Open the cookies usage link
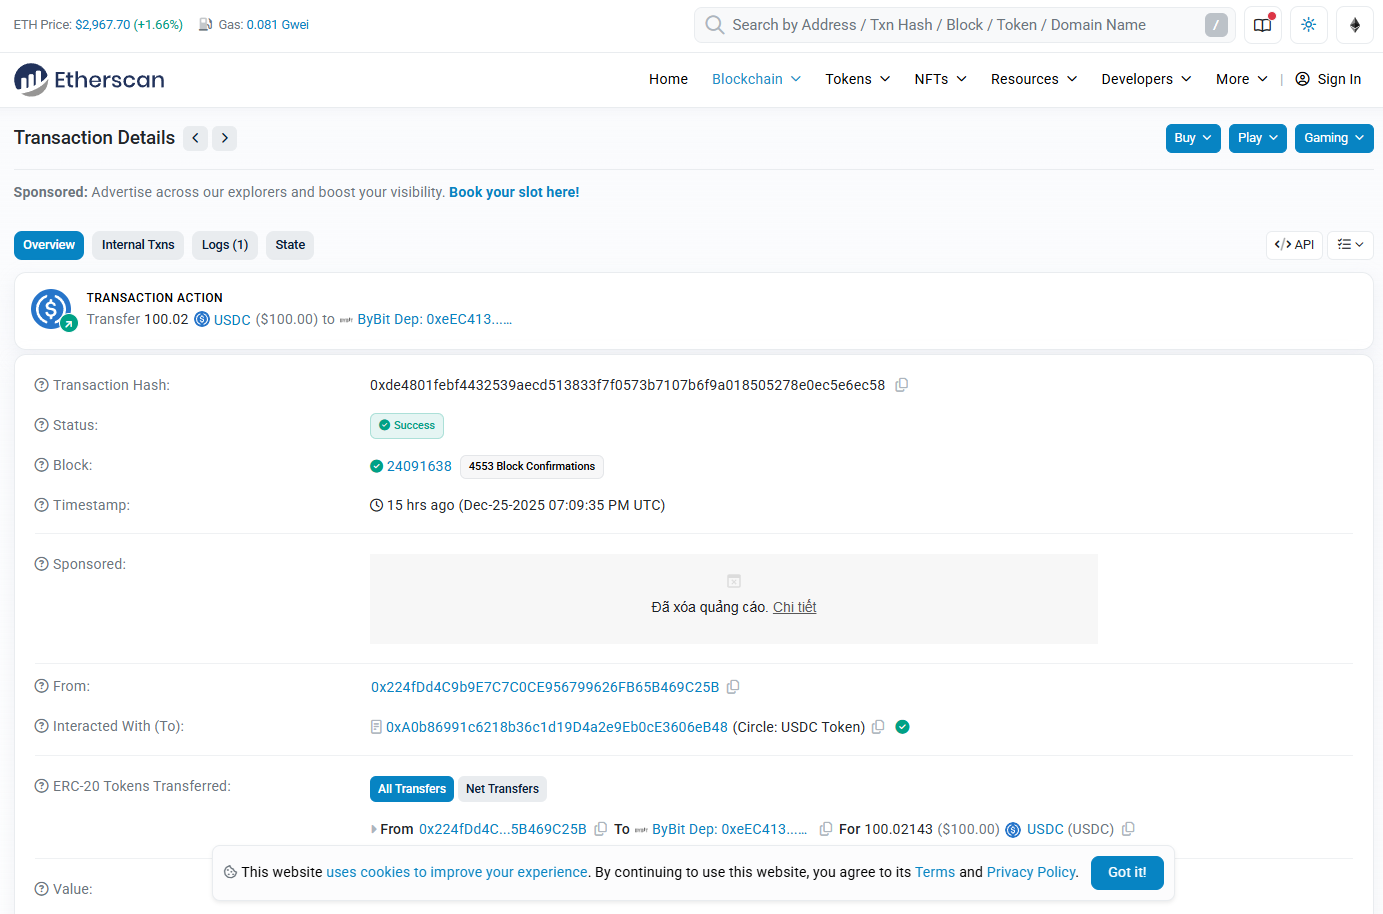Viewport: 1383px width, 914px height. [x=457, y=872]
